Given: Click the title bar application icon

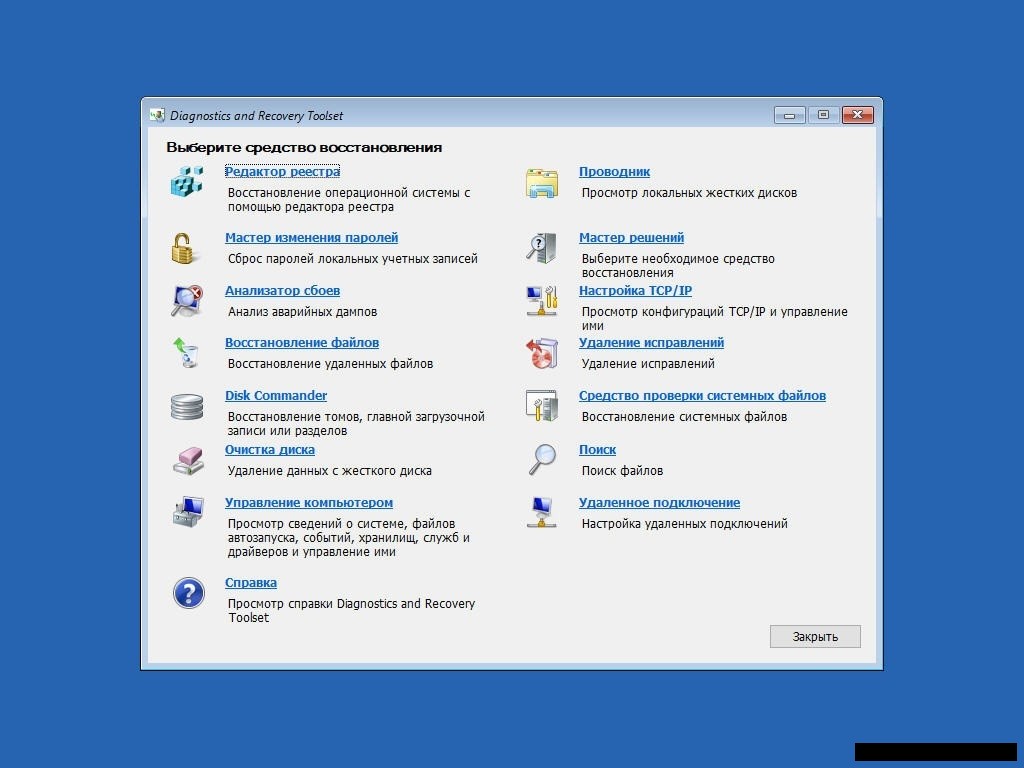Looking at the screenshot, I should click(x=157, y=116).
